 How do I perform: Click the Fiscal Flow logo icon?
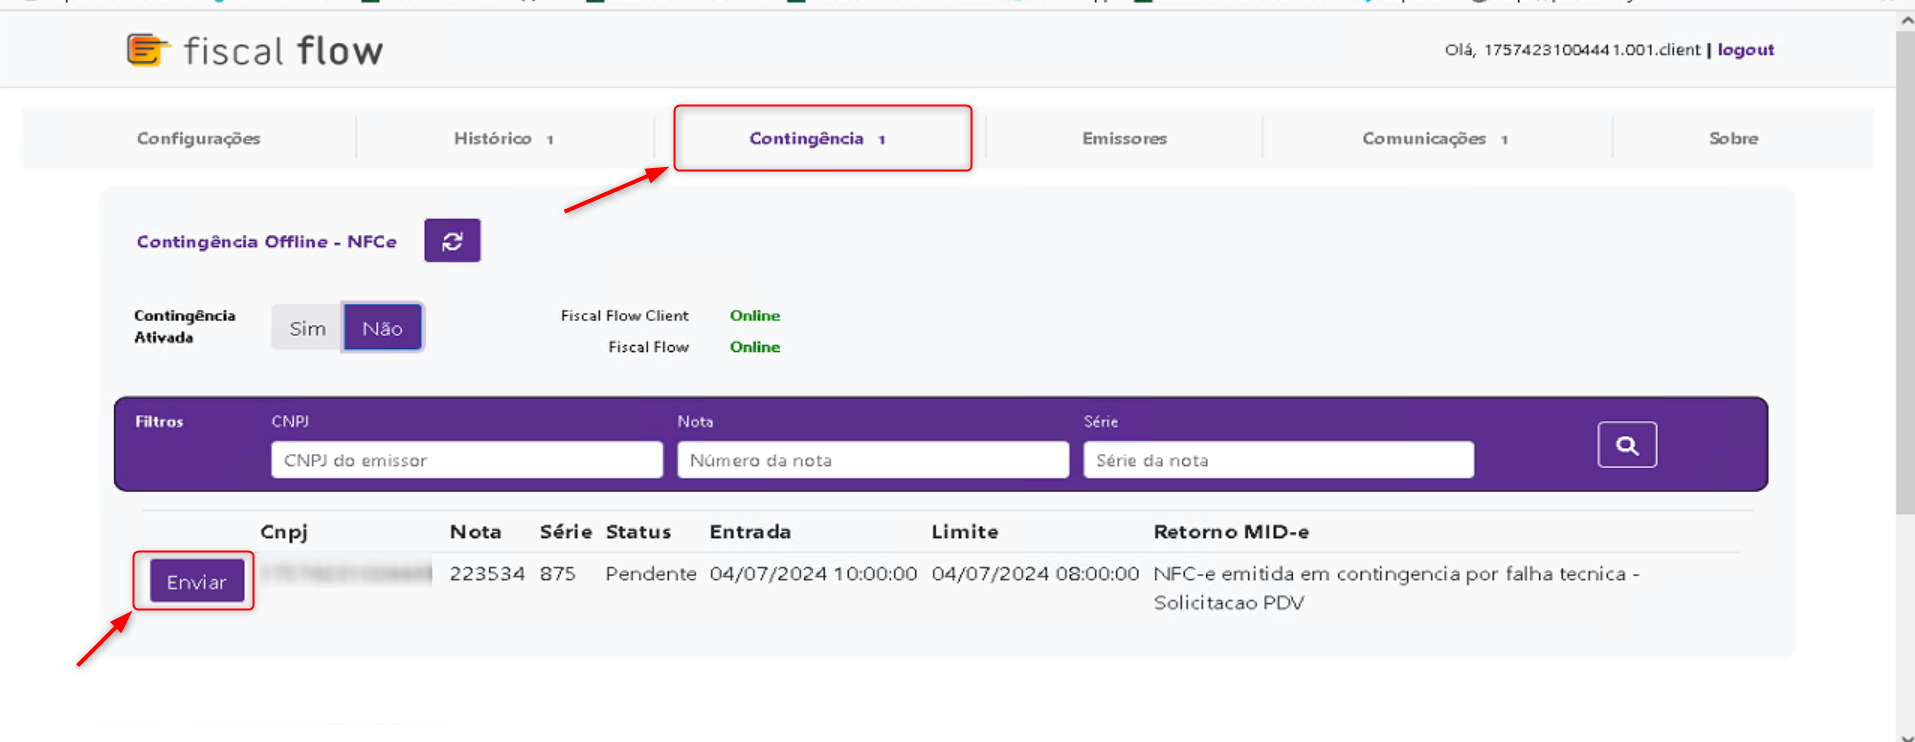point(148,49)
